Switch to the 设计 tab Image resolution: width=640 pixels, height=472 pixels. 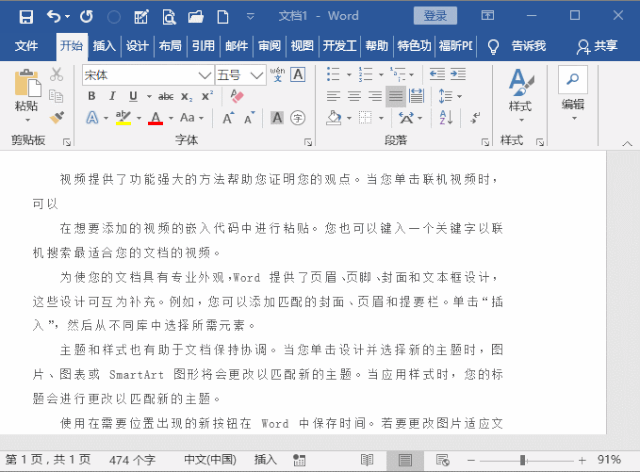pos(137,46)
